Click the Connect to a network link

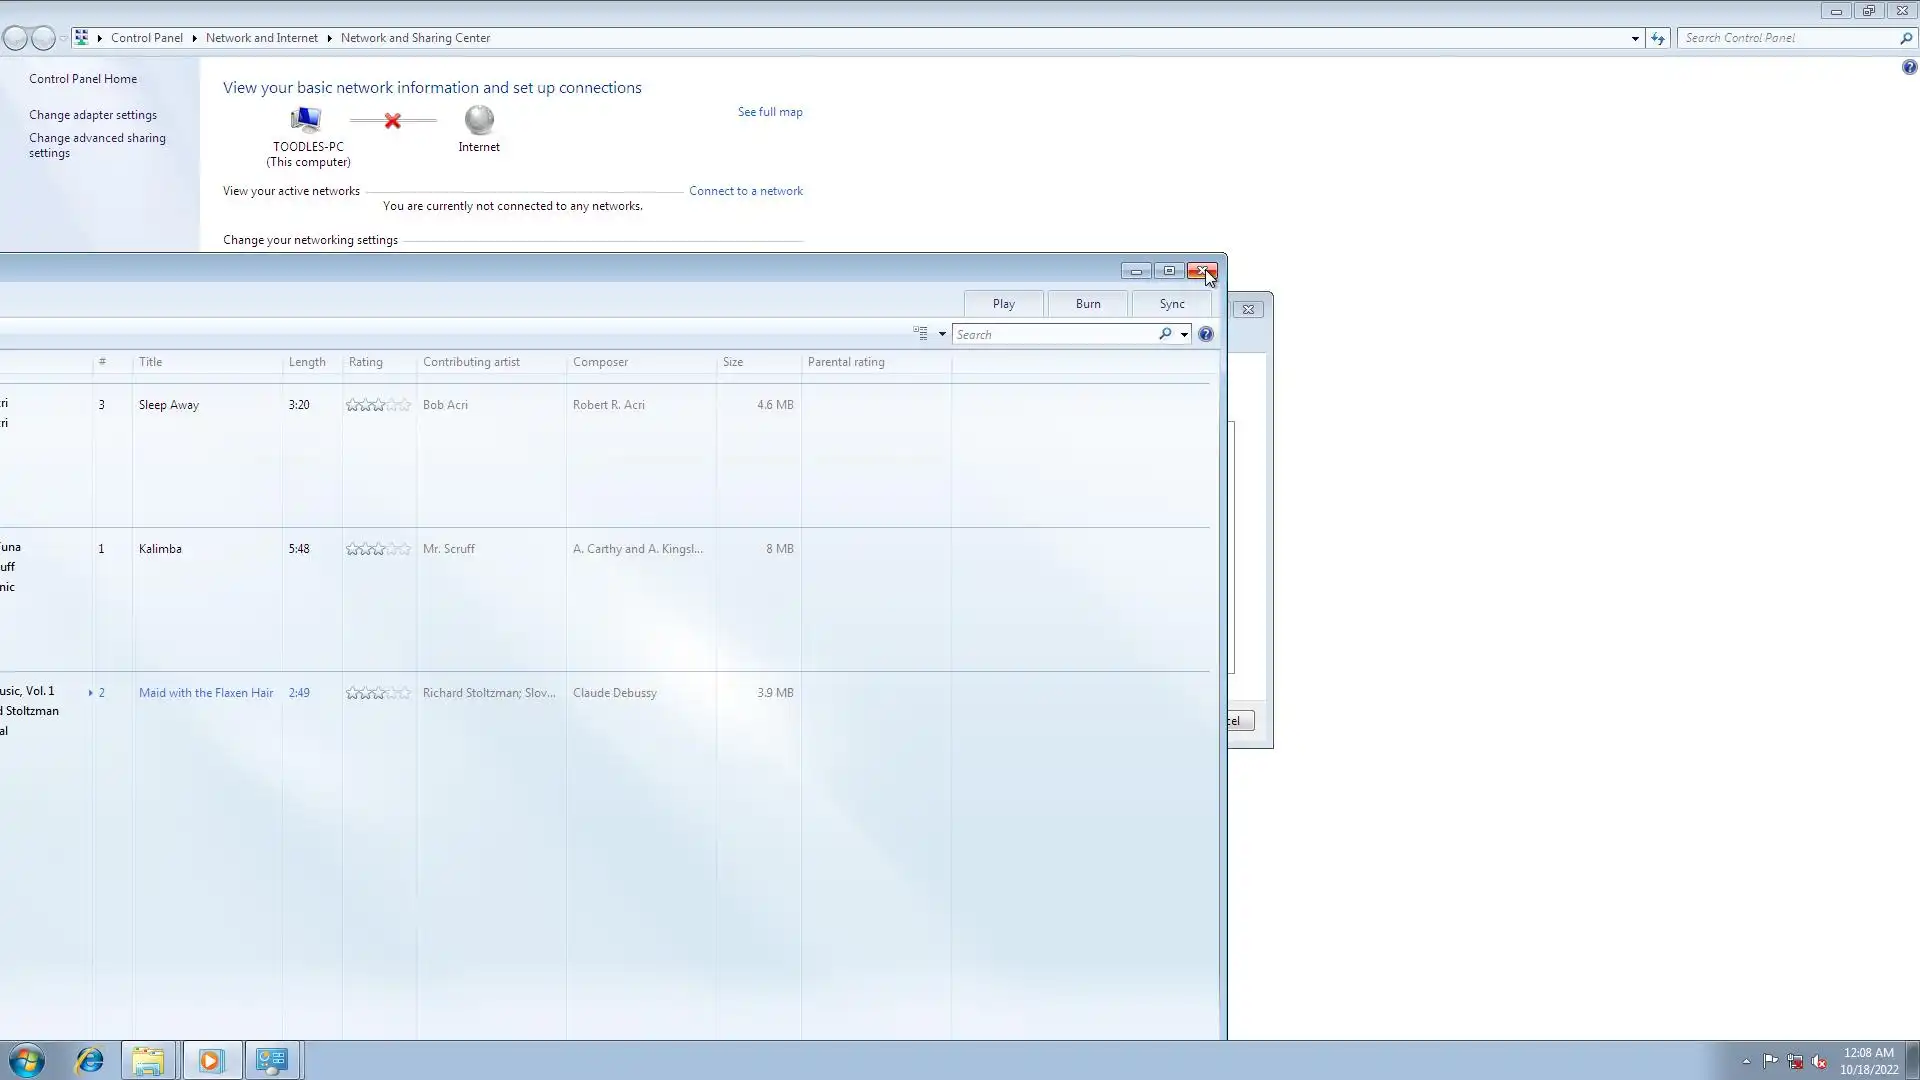pyautogui.click(x=745, y=191)
